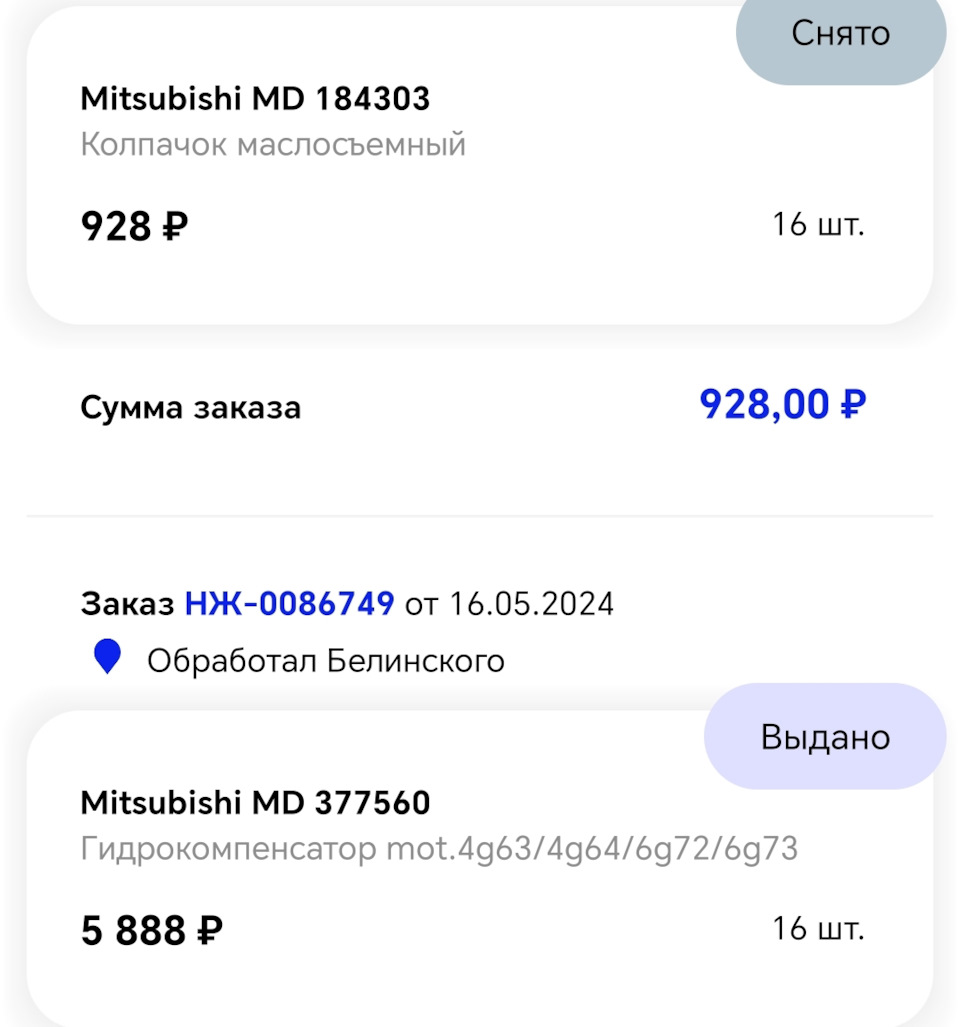Screen dimensions: 960x1027
Task: Tap the blue location pin icon
Action: pyautogui.click(x=107, y=658)
